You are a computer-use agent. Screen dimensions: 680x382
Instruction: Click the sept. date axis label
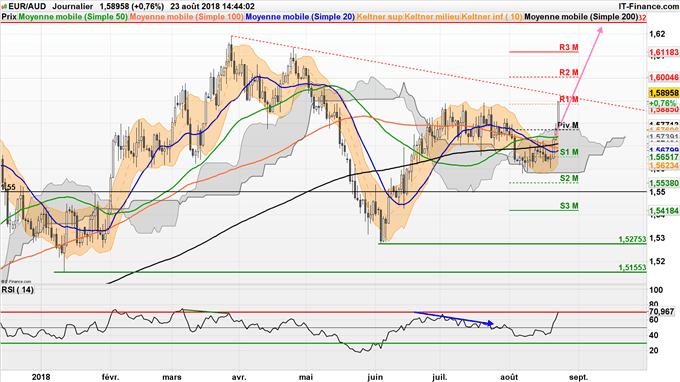579,377
